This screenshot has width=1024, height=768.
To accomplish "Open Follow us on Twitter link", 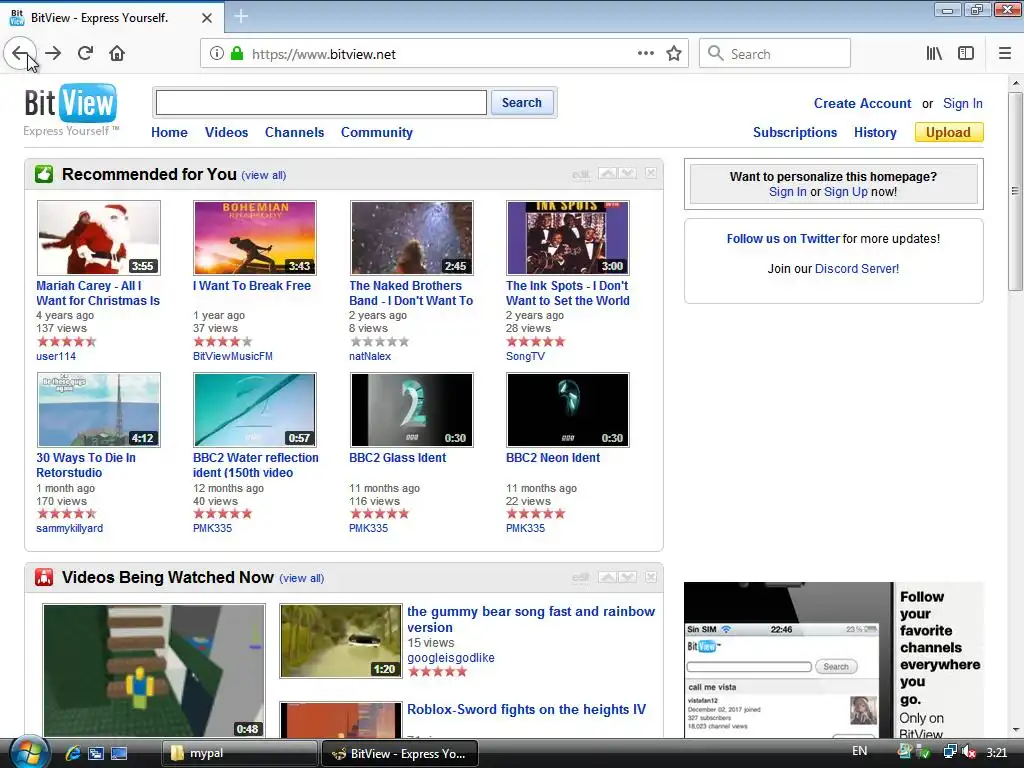I will coord(783,238).
